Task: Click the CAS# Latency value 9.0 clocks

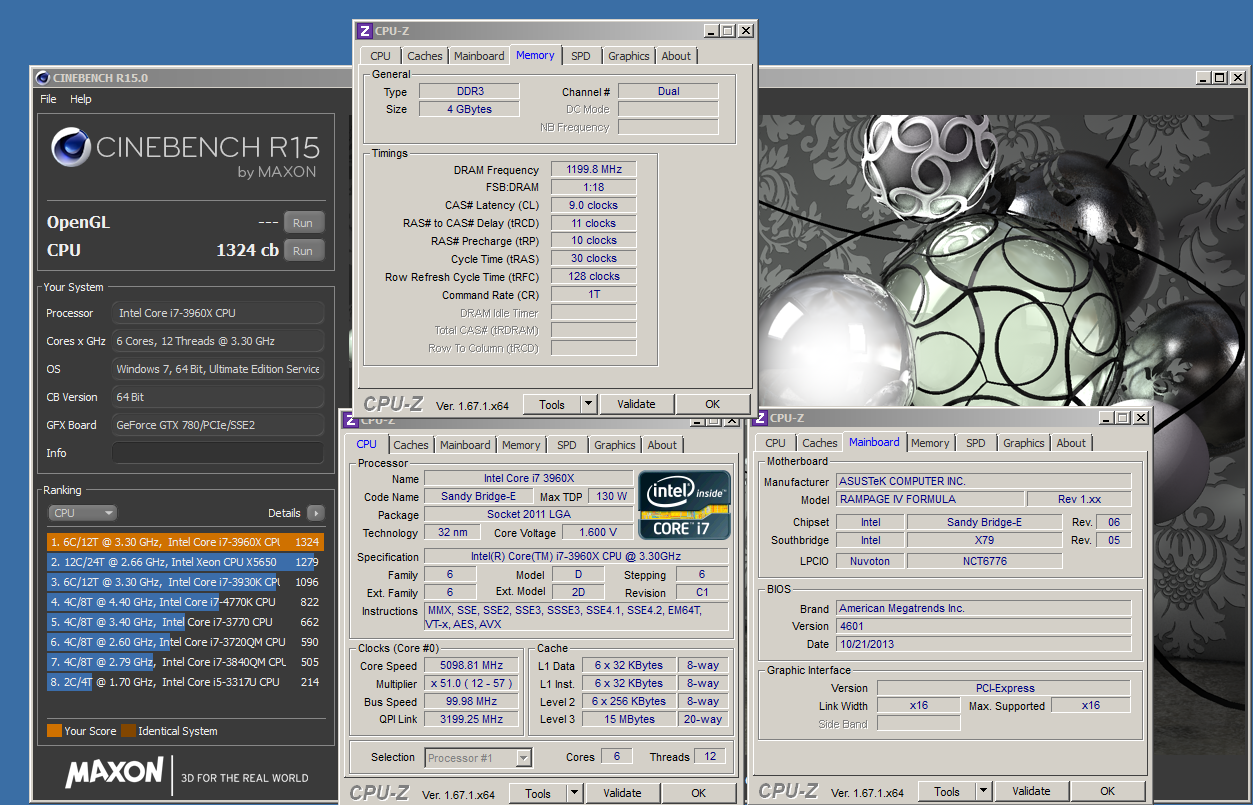Action: (x=595, y=205)
